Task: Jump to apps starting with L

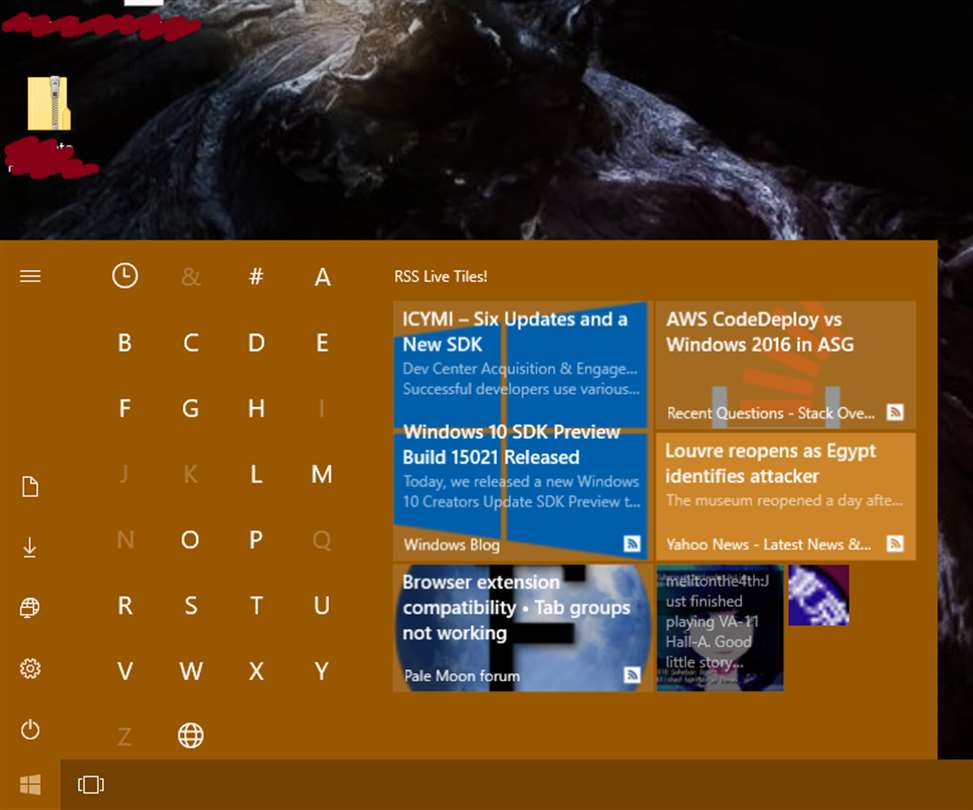Action: 256,474
